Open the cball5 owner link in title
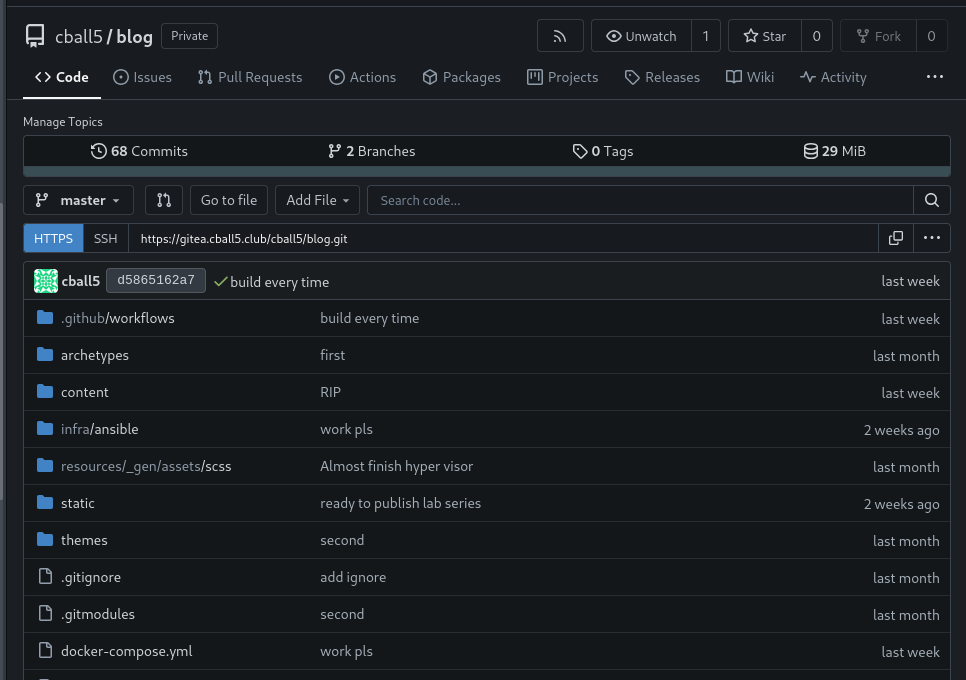Image resolution: width=966 pixels, height=680 pixels. pyautogui.click(x=79, y=36)
